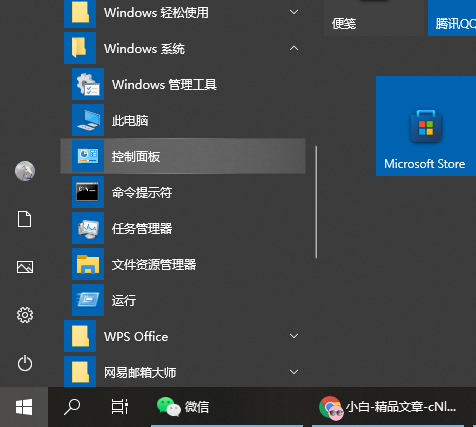Open Documents from Start sidebar

coord(25,219)
